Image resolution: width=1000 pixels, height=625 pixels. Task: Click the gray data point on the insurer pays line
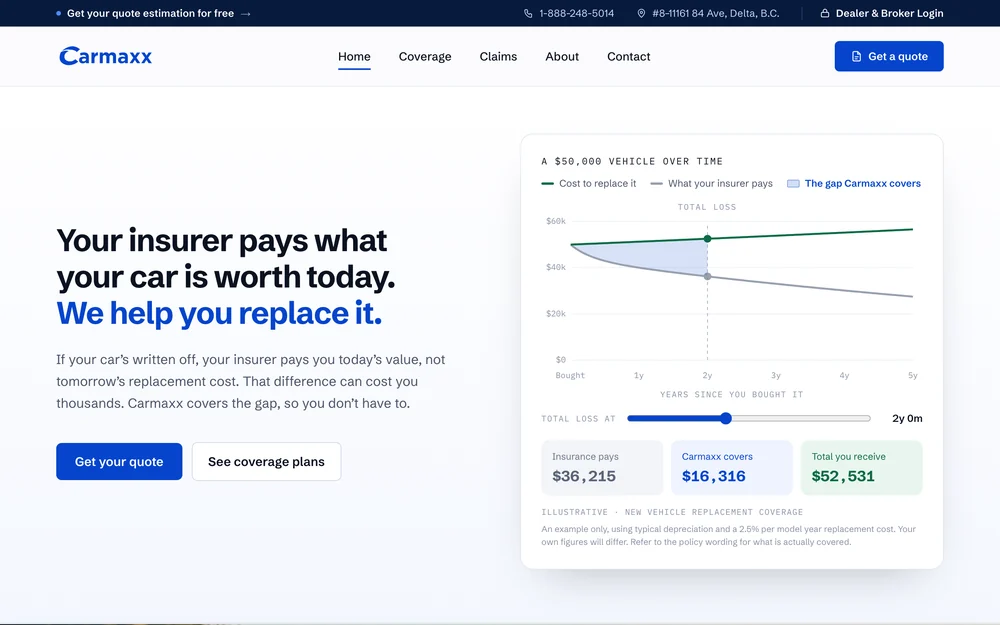point(707,277)
